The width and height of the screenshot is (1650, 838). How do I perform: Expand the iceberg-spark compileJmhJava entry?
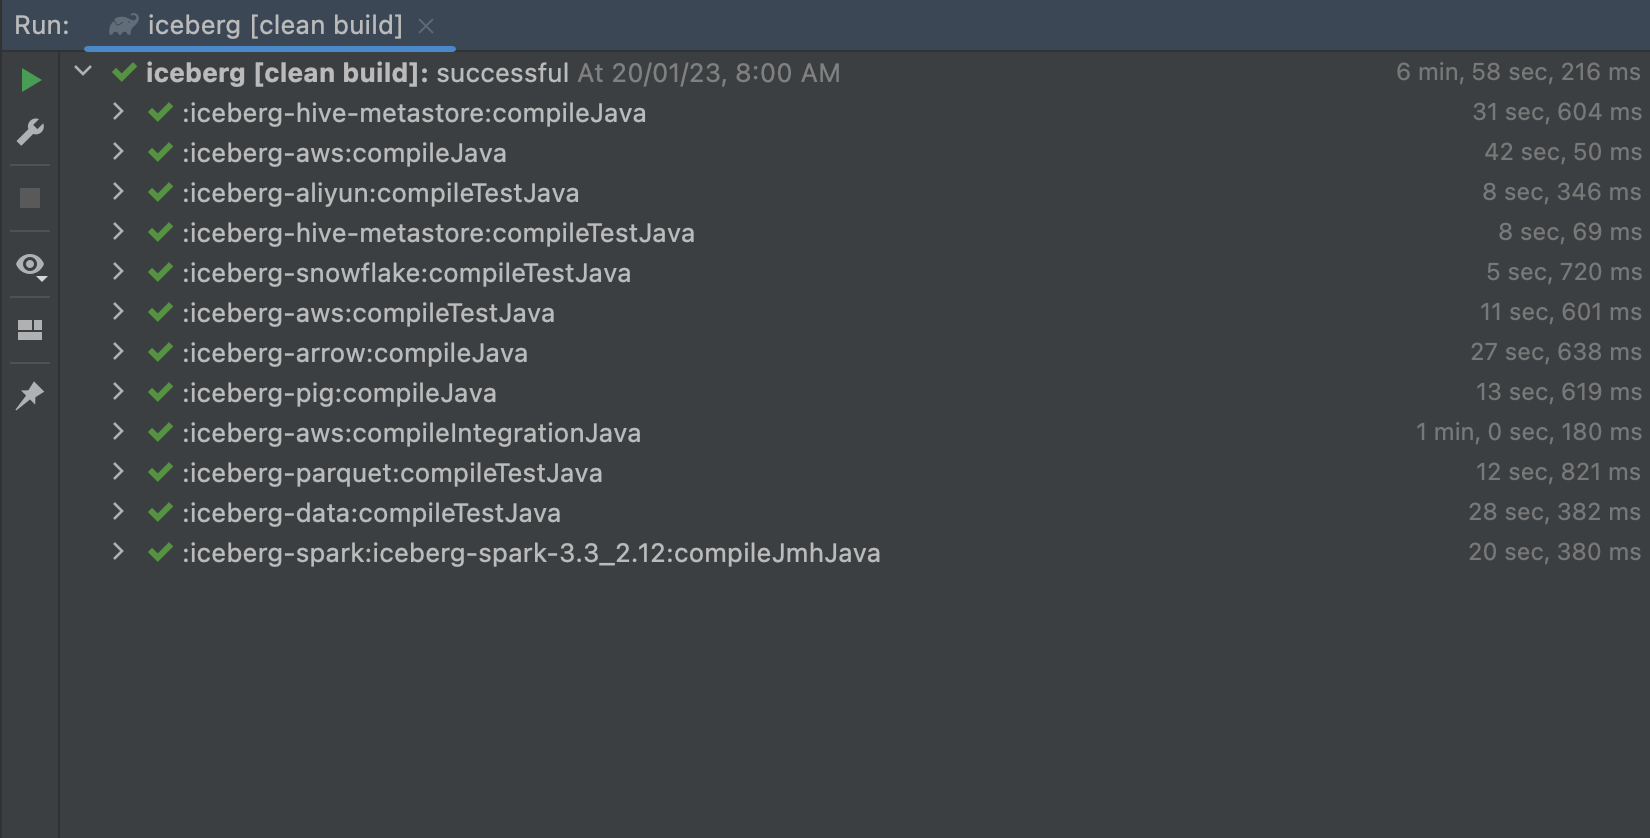(118, 552)
